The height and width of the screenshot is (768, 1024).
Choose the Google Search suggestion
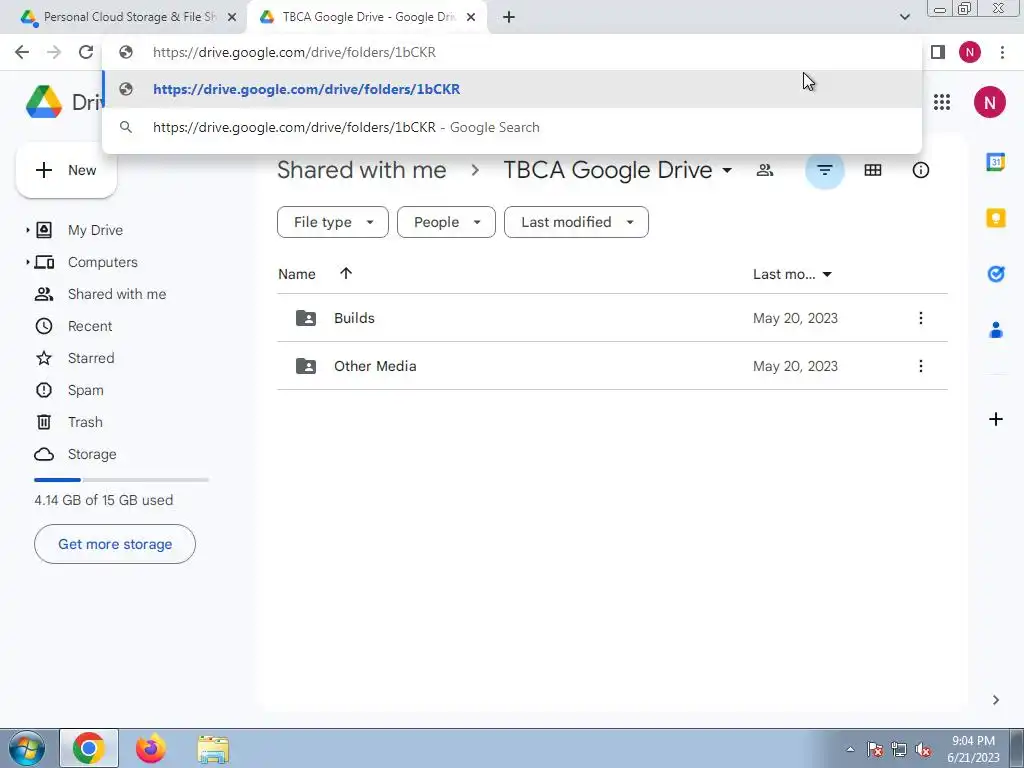(x=512, y=127)
